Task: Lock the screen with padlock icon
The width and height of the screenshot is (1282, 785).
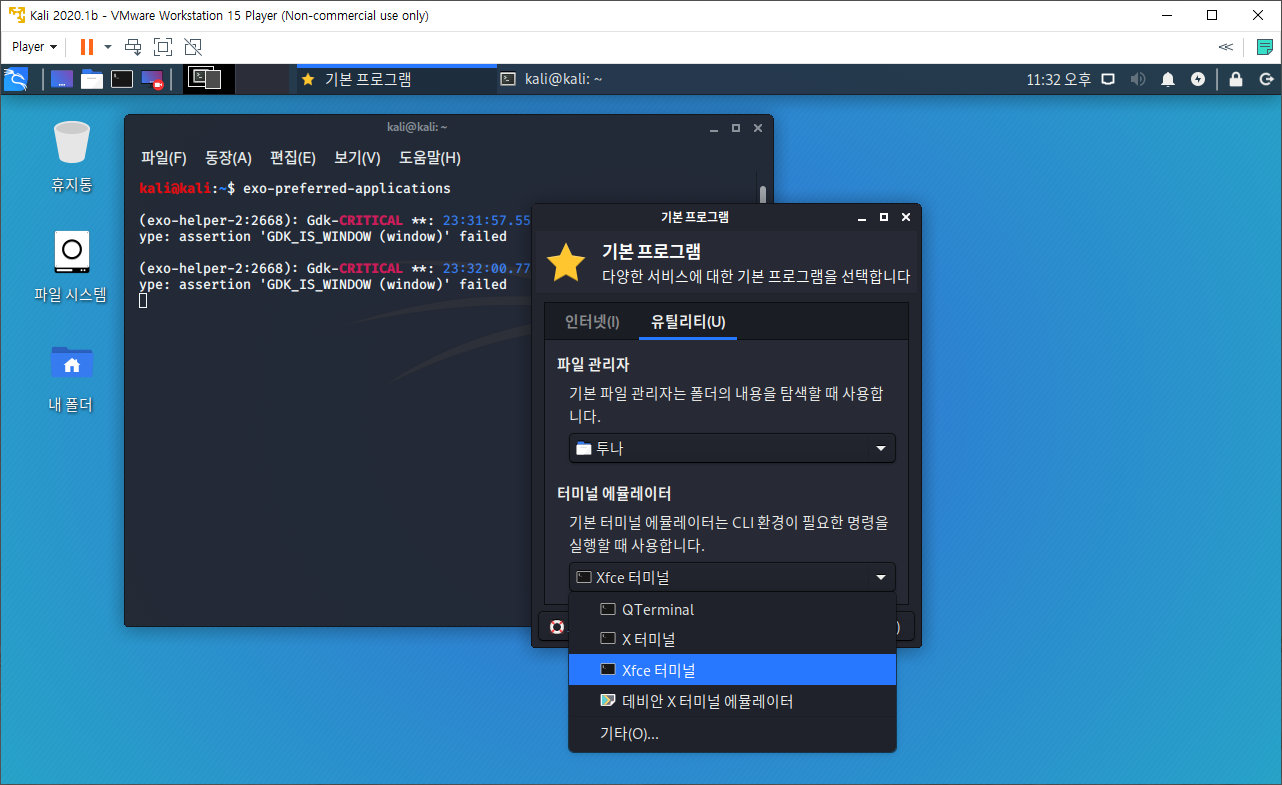Action: (x=1236, y=79)
